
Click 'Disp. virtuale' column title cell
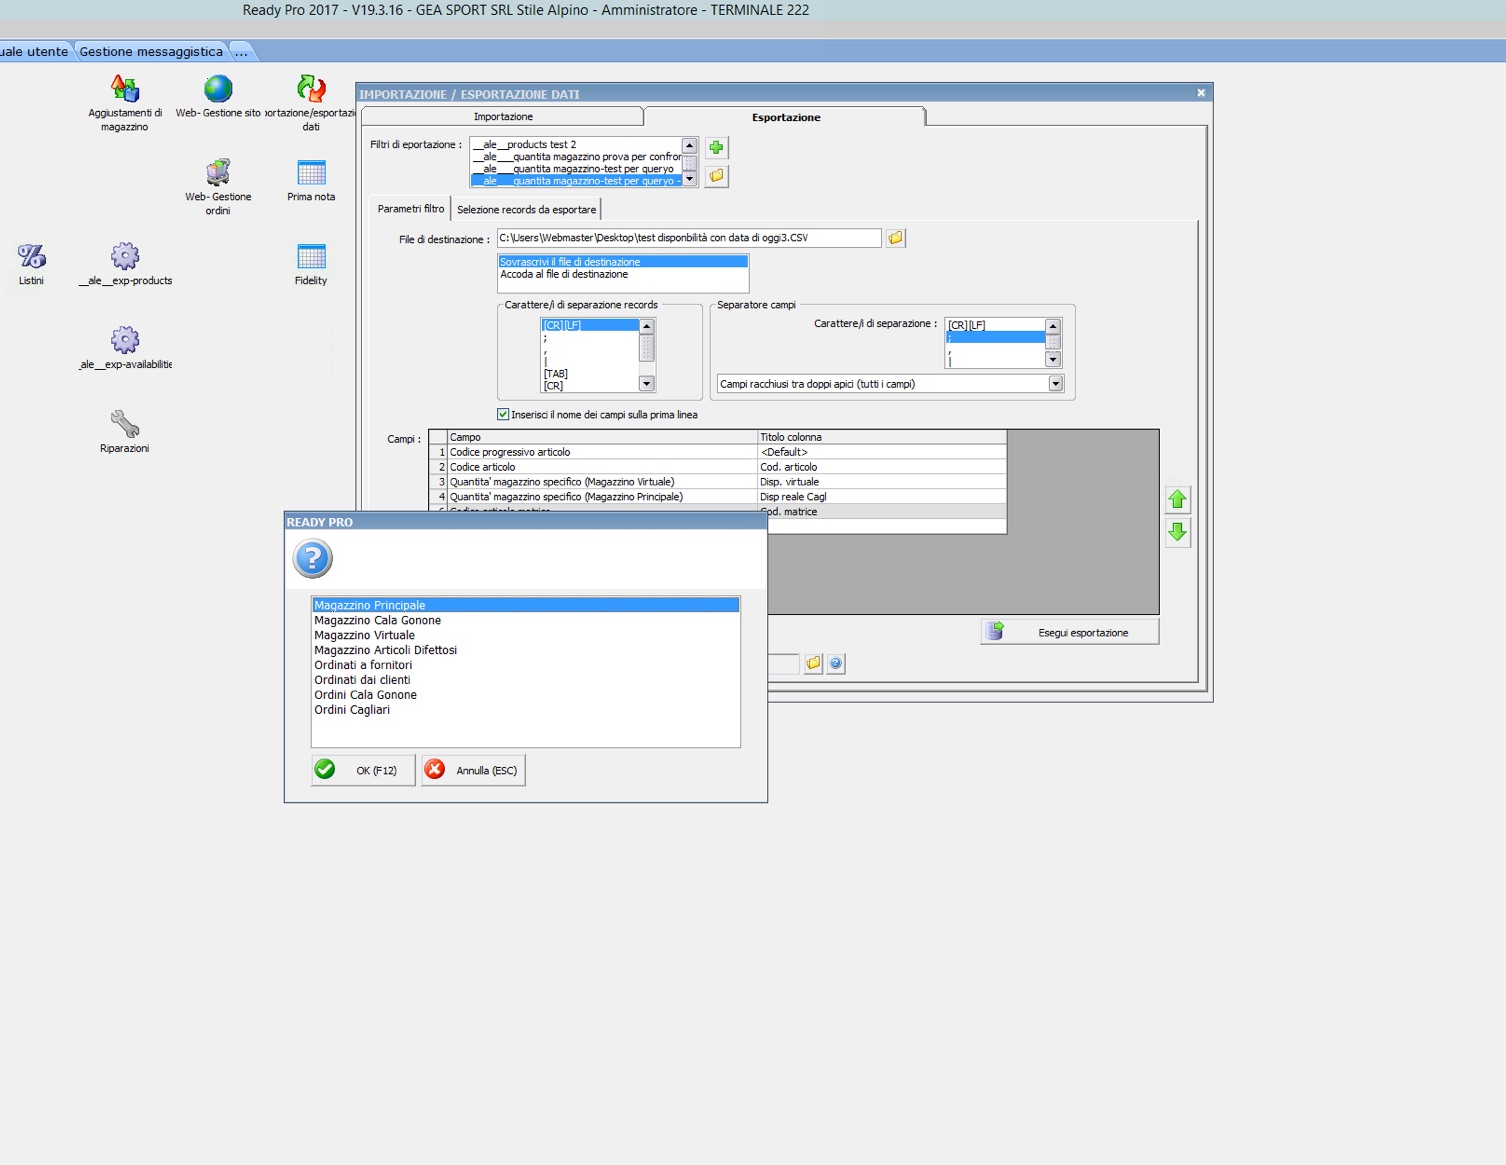(x=882, y=482)
